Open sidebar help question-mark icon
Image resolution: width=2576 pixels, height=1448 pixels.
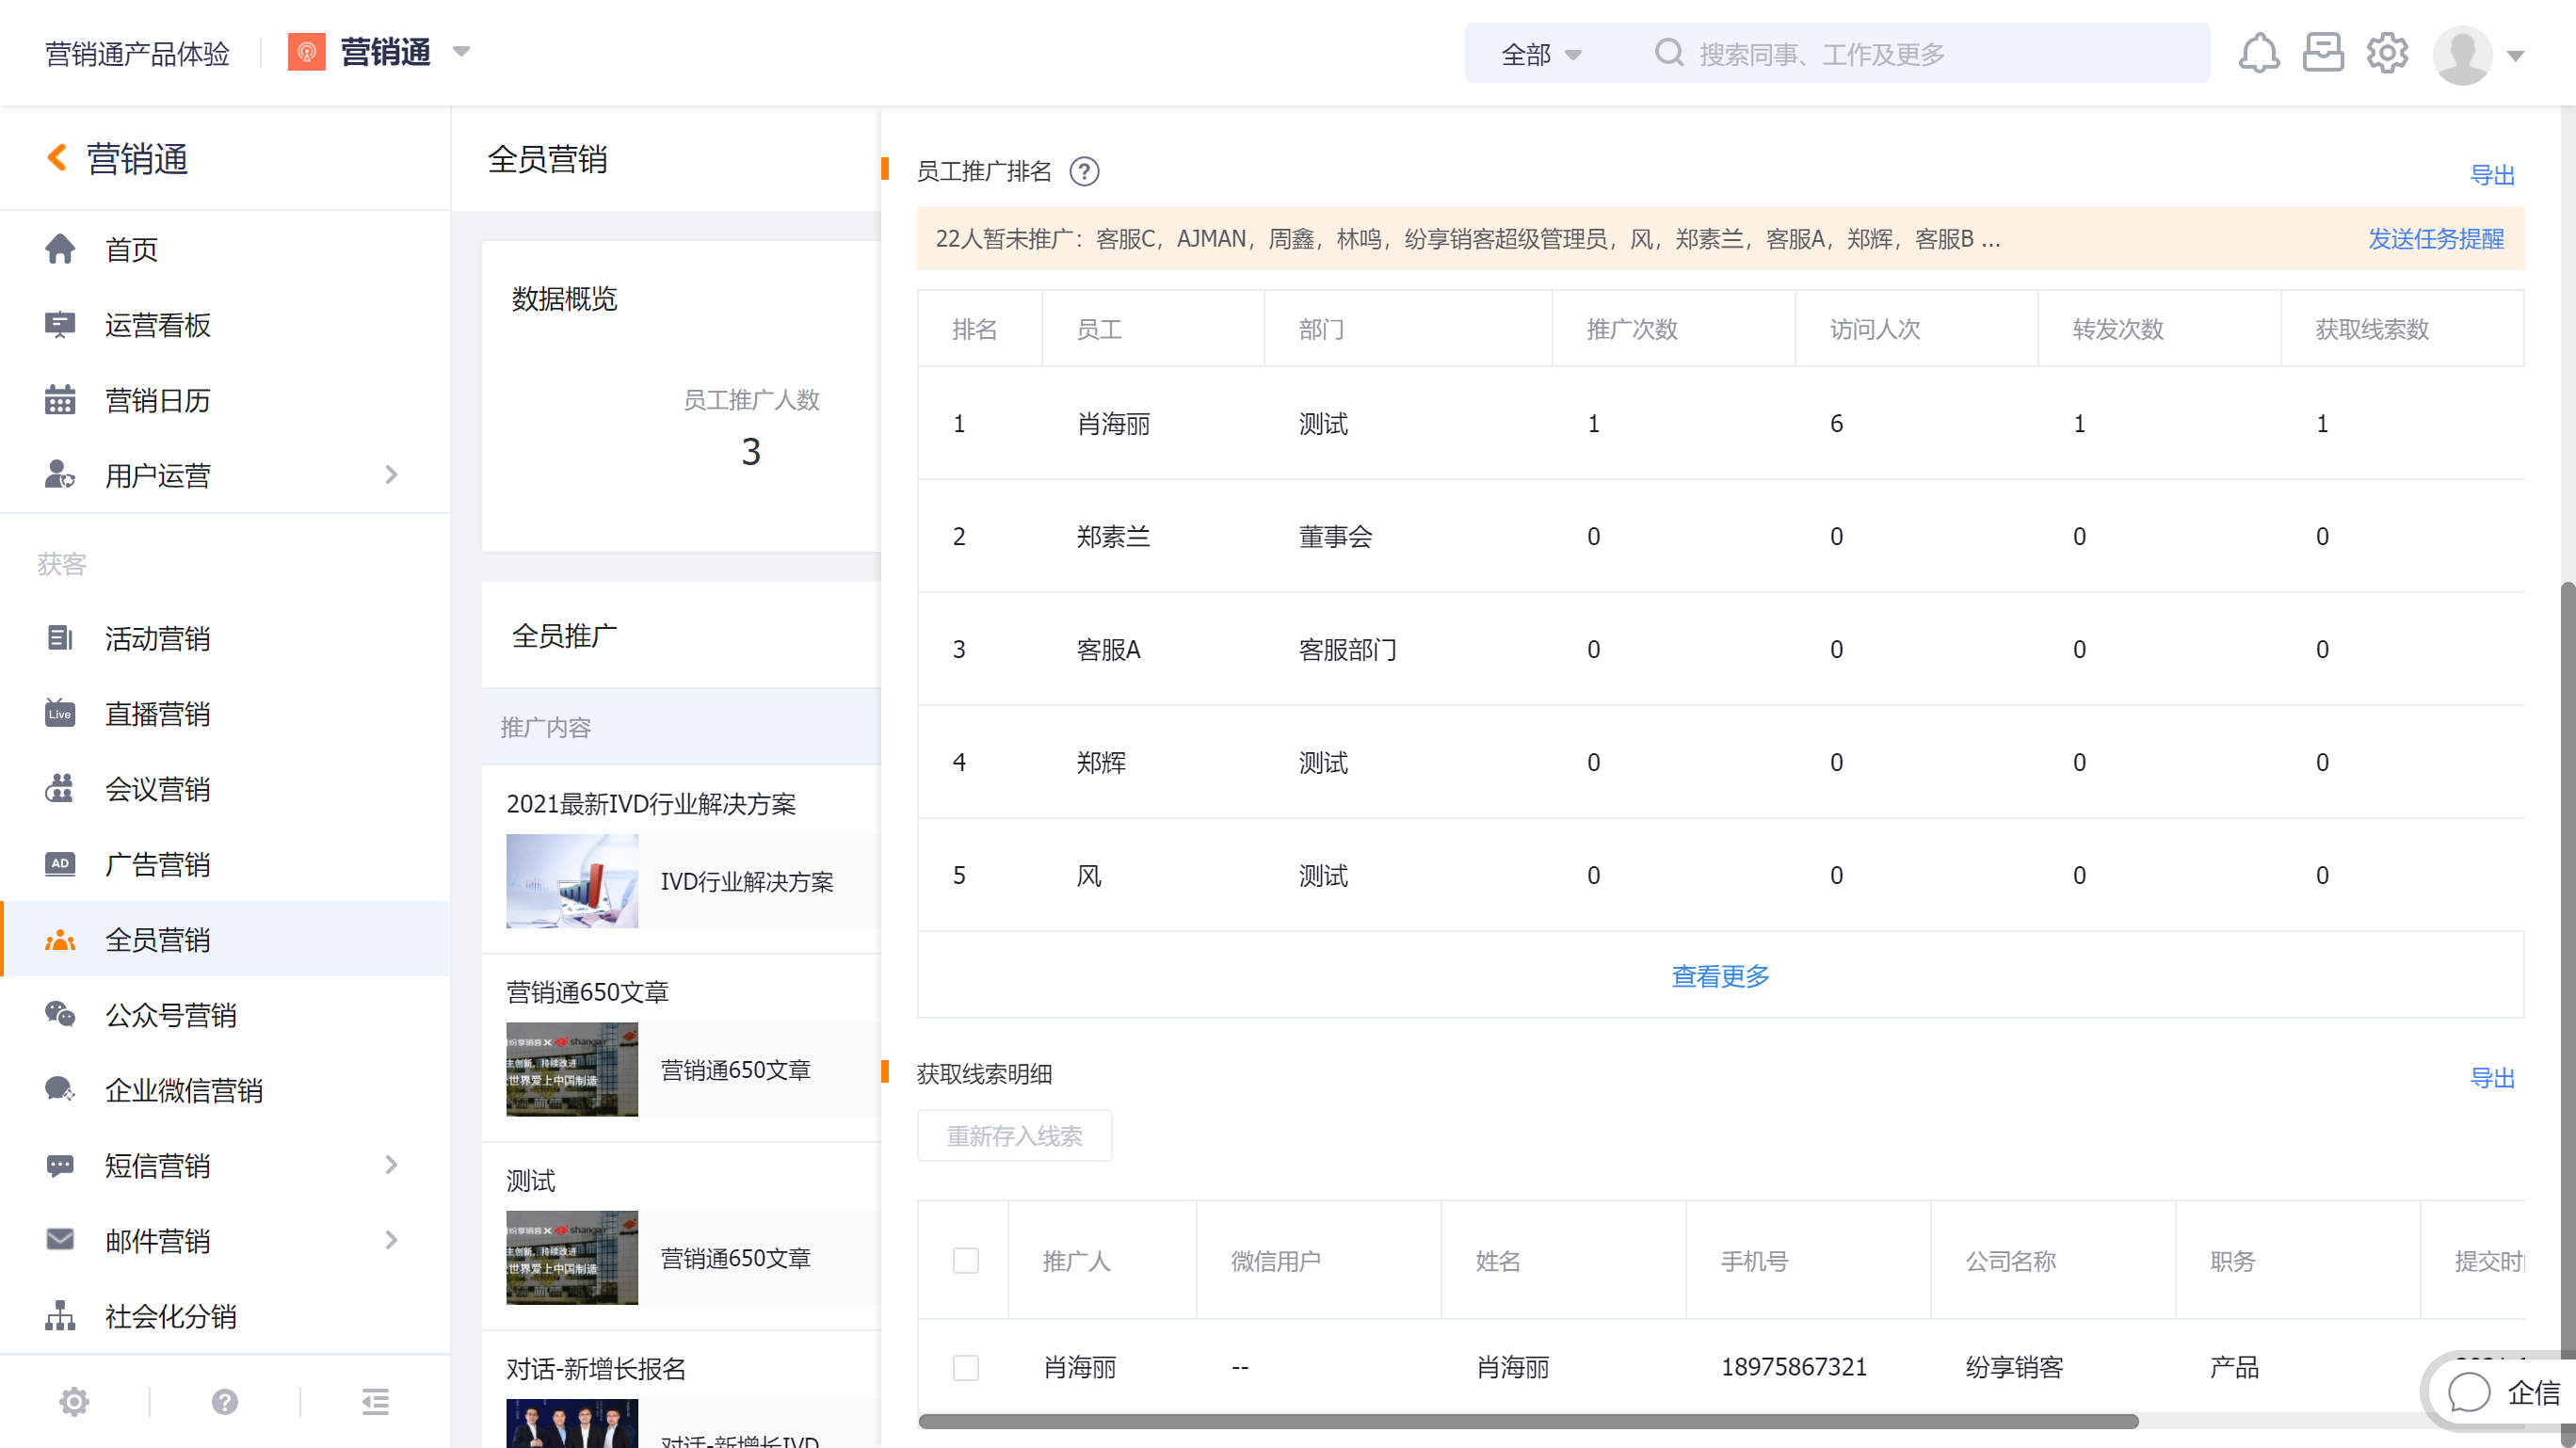pos(225,1402)
